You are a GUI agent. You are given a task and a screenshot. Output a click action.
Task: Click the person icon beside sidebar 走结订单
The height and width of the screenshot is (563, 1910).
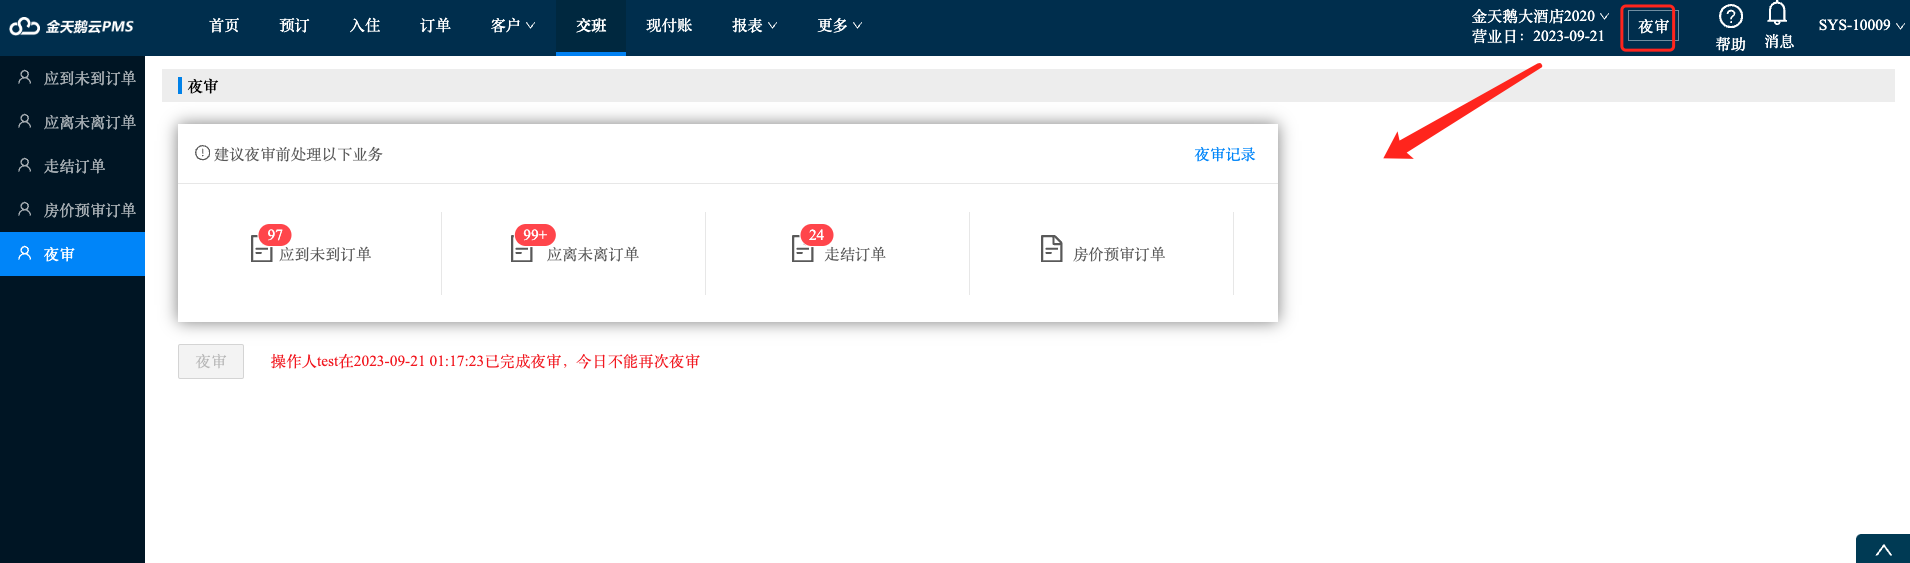pyautogui.click(x=25, y=165)
